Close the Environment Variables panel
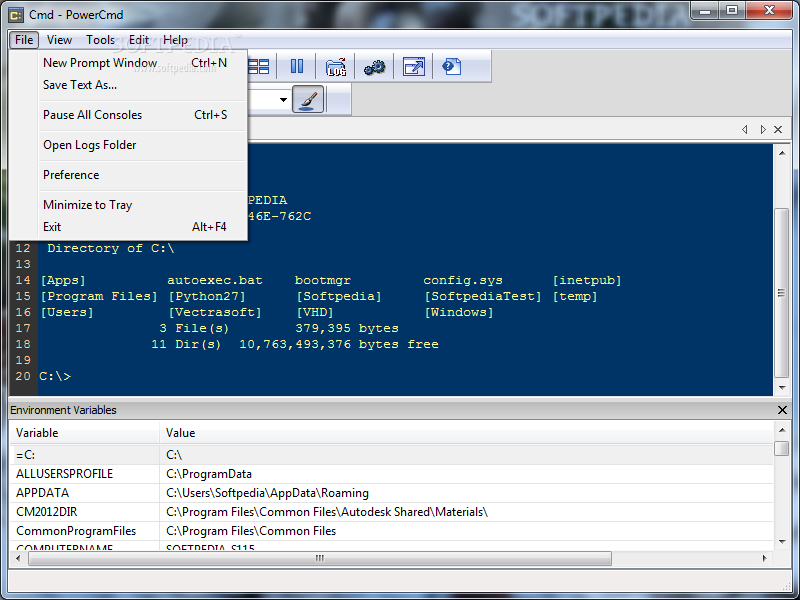Viewport: 800px width, 600px height. pos(782,410)
